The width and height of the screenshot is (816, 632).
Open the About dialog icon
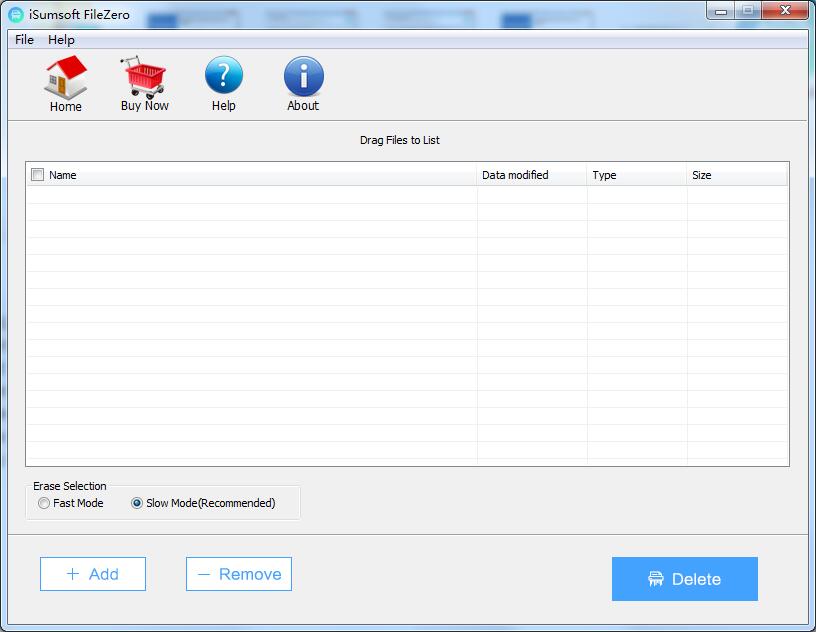click(302, 75)
